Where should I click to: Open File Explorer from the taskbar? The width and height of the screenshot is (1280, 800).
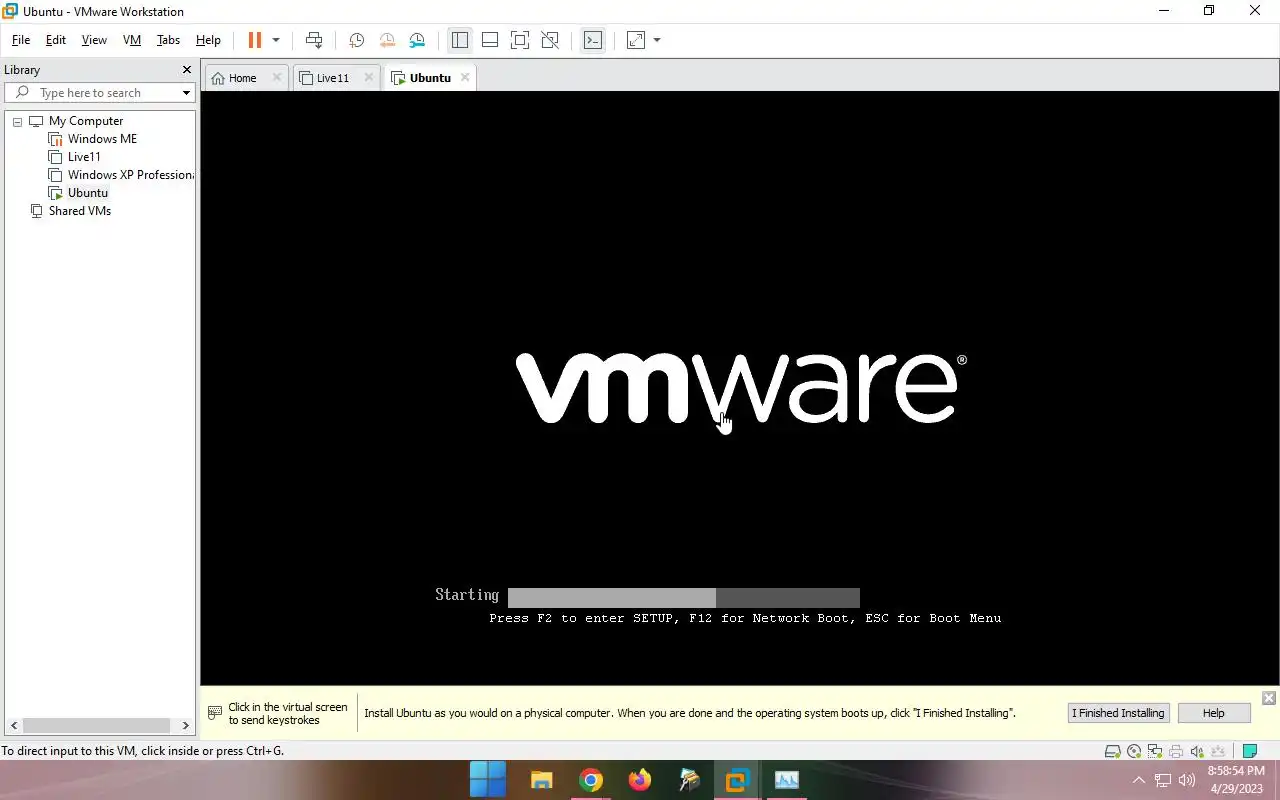click(541, 780)
